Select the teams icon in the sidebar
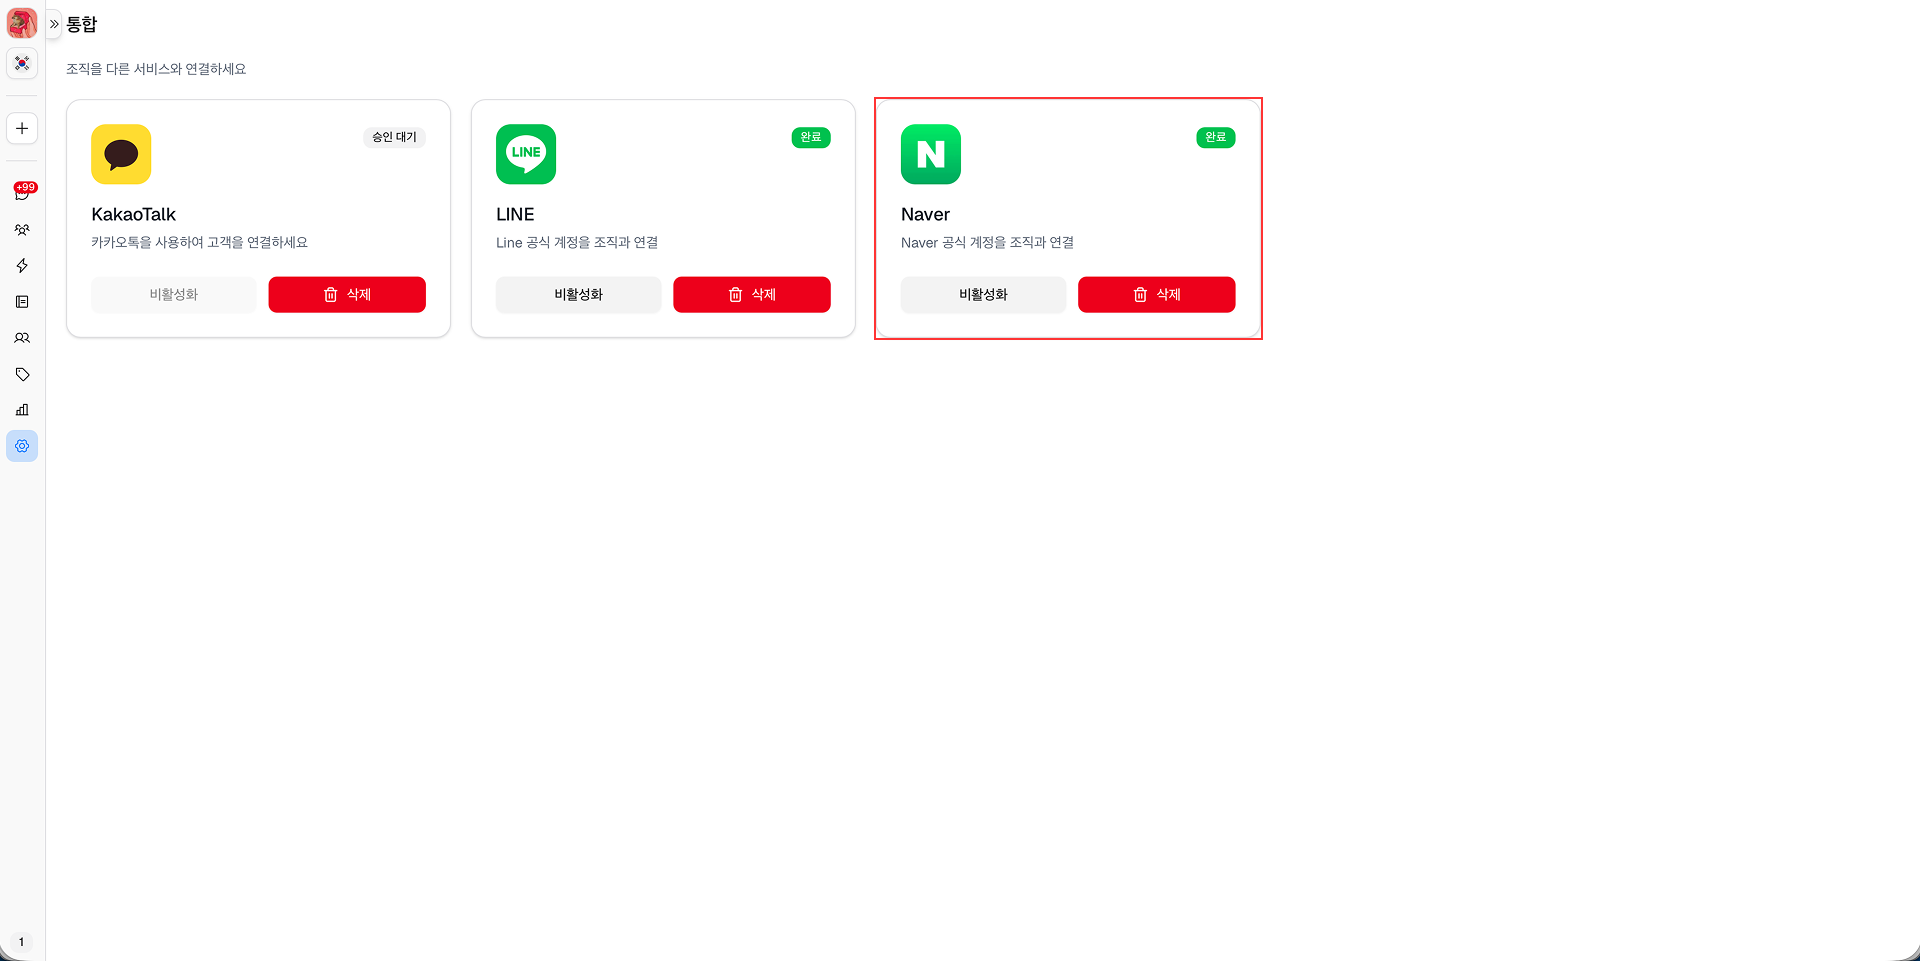This screenshot has width=1920, height=961. (x=22, y=229)
